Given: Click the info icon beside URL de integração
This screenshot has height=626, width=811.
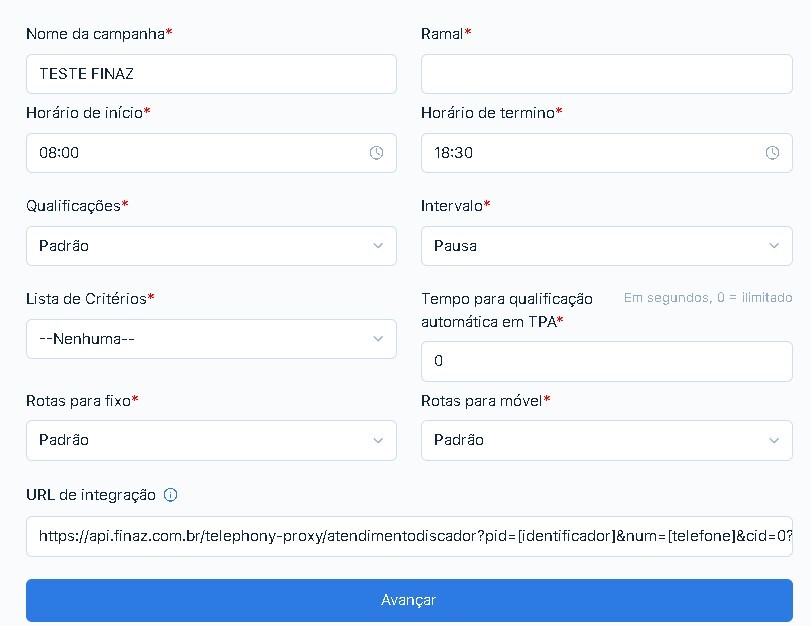Looking at the screenshot, I should pos(171,495).
